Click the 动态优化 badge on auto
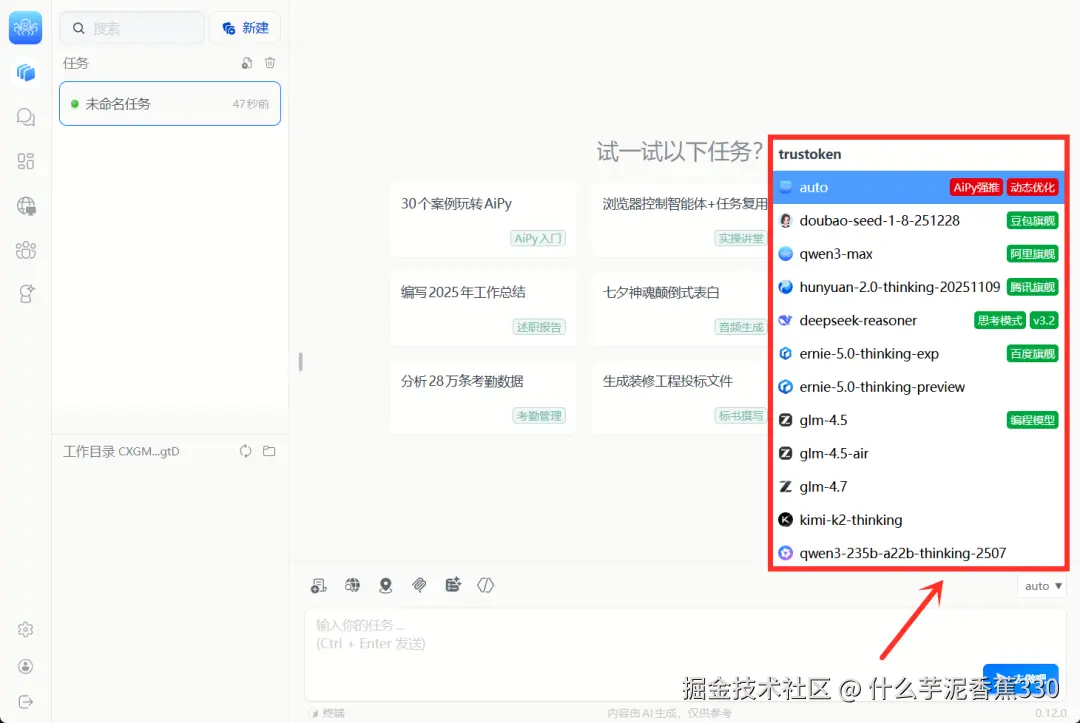 click(x=1032, y=187)
